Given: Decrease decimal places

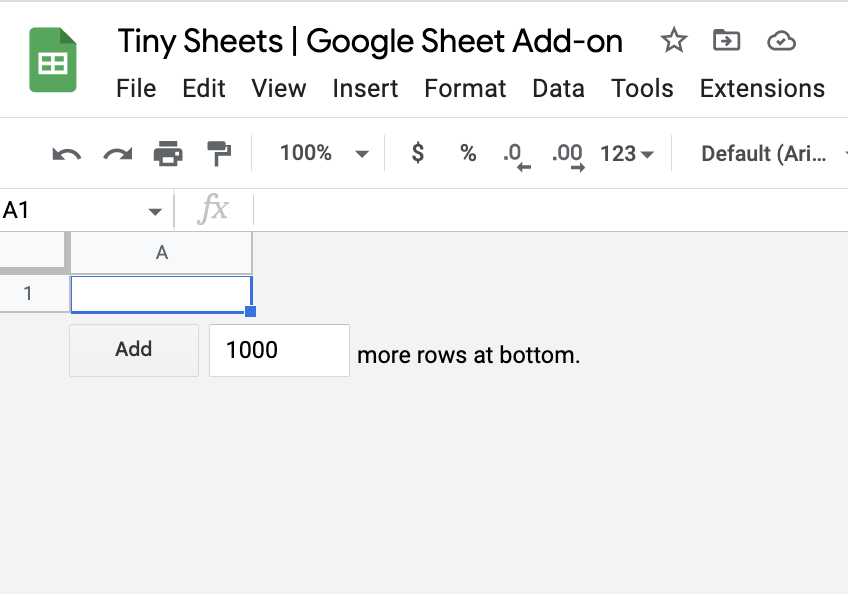Looking at the screenshot, I should [516, 156].
